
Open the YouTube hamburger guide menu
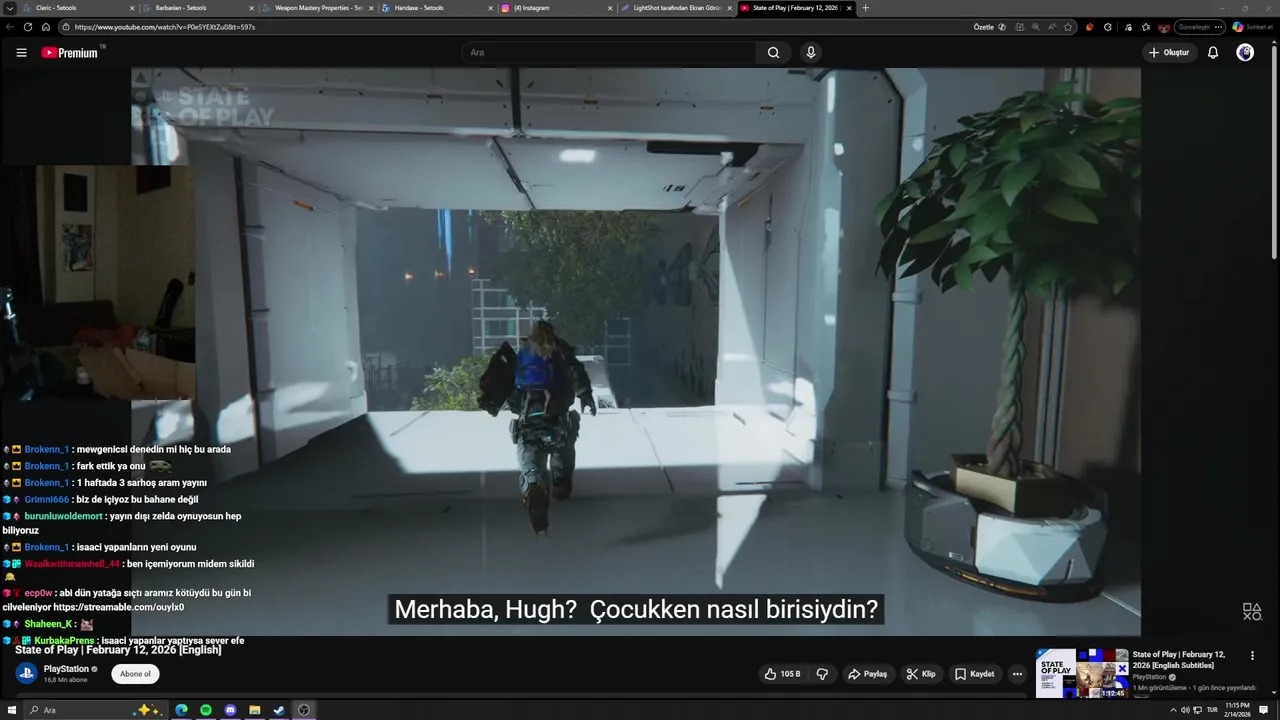tap(21, 53)
